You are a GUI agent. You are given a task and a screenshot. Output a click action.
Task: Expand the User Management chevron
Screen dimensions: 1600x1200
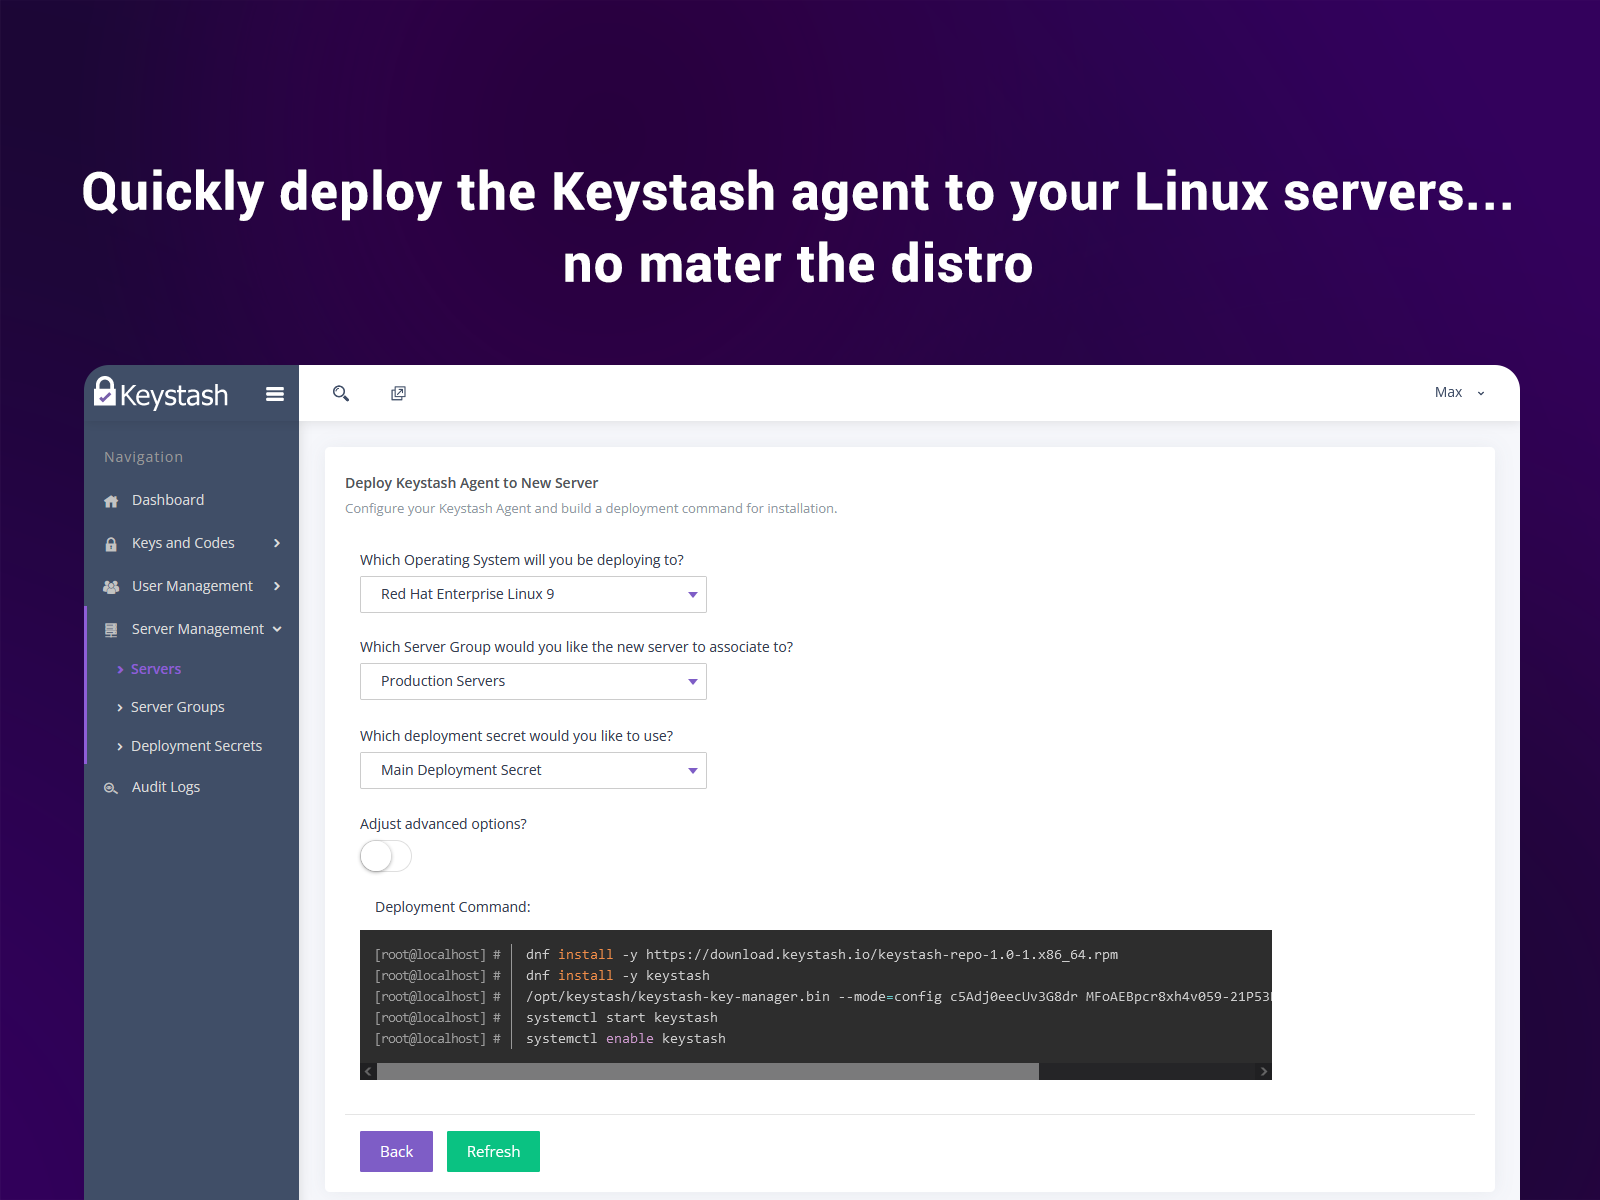tap(277, 586)
